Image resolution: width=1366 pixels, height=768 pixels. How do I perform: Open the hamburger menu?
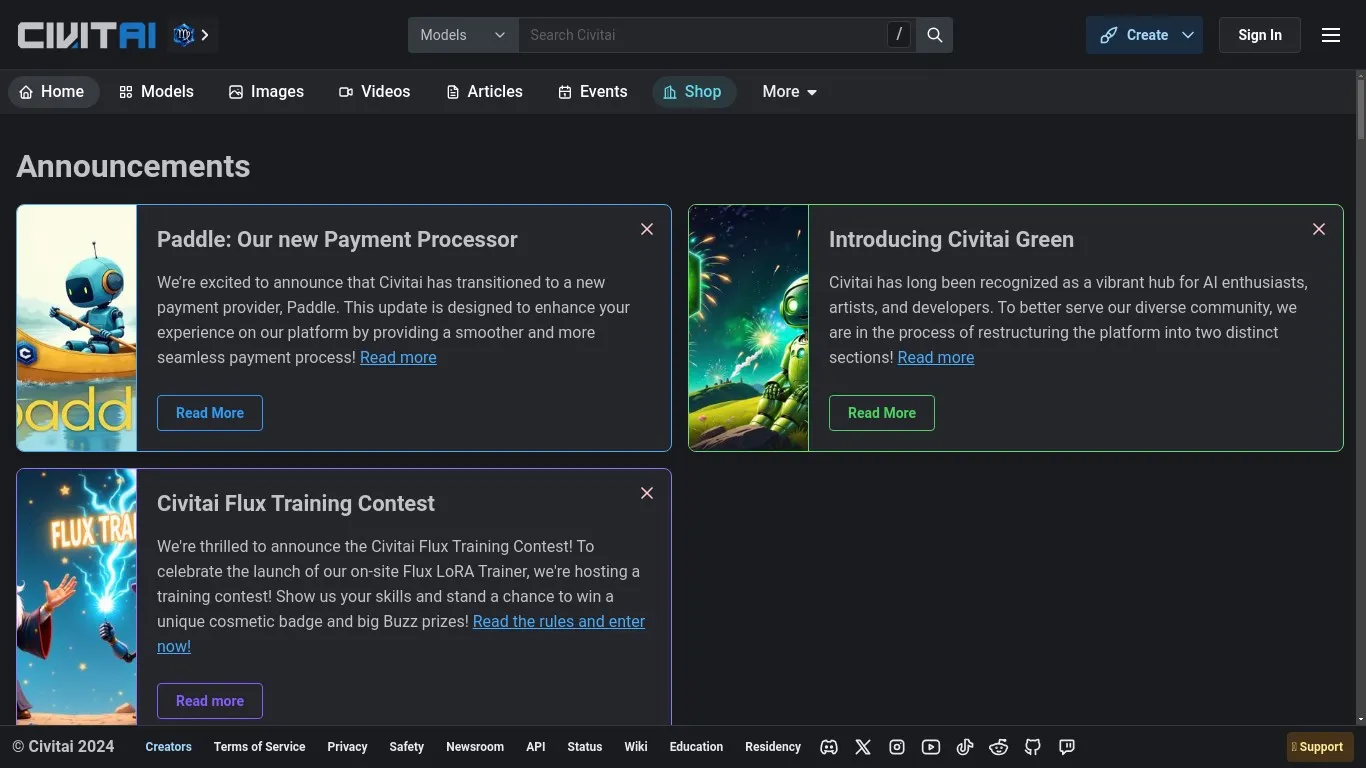point(1330,34)
